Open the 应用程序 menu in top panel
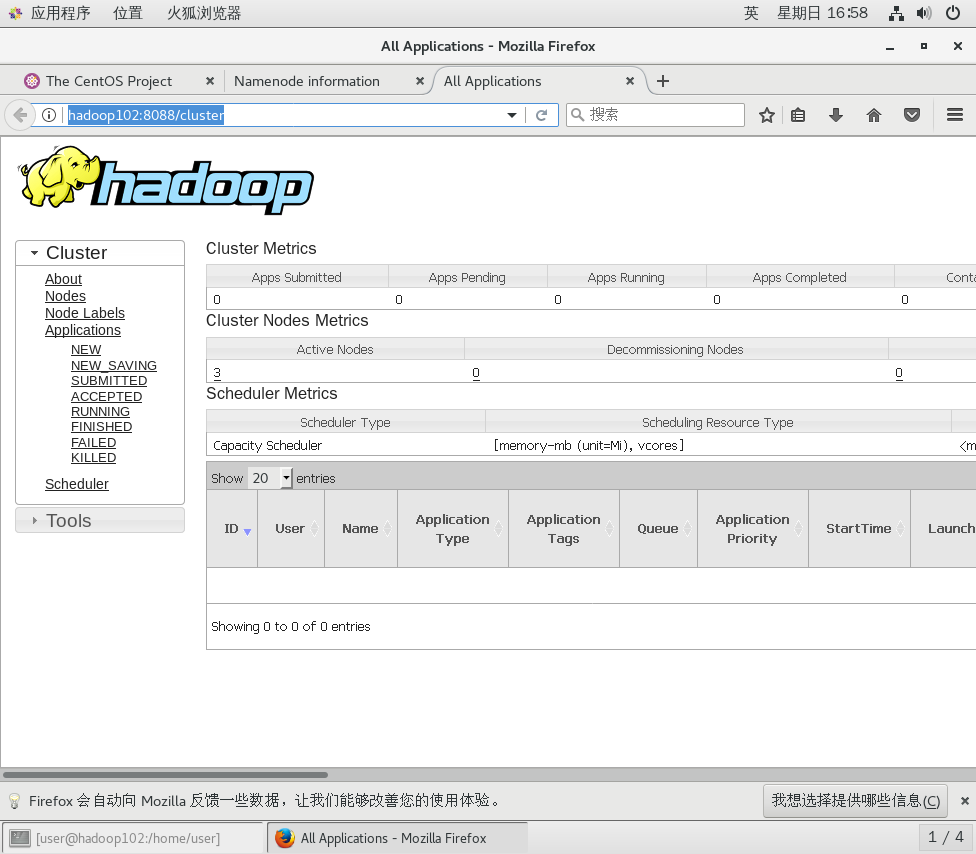 point(60,13)
